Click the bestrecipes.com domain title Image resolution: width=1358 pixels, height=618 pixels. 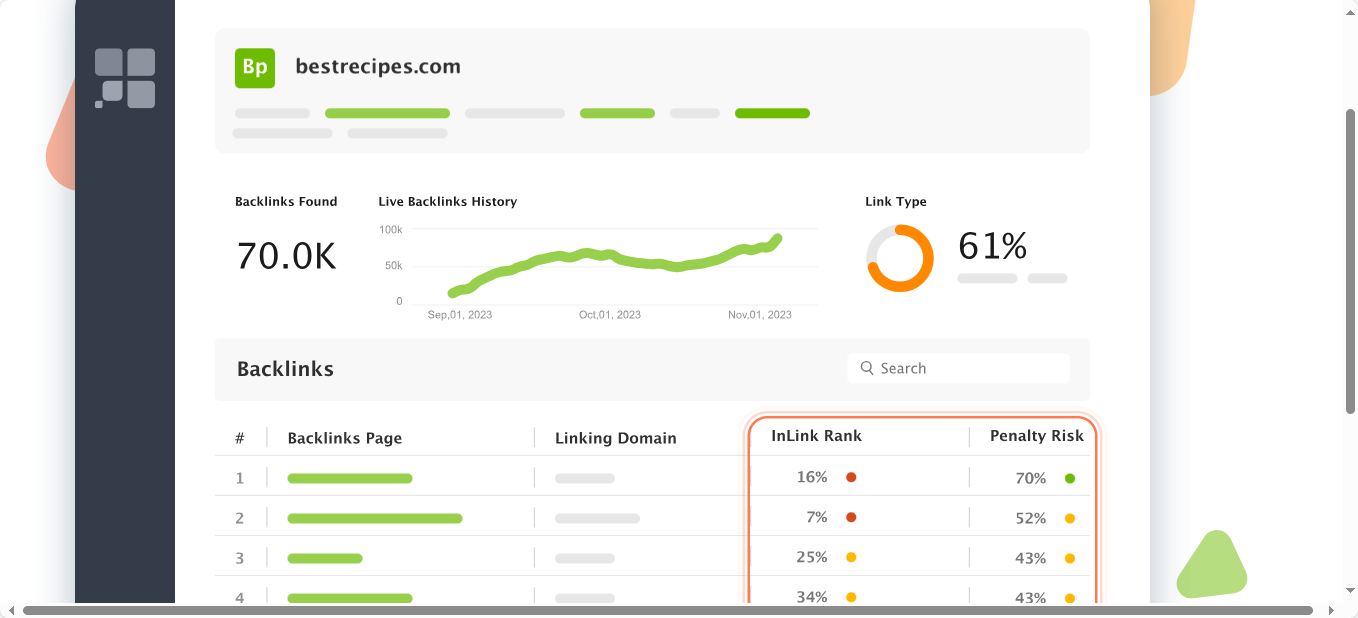[378, 67]
